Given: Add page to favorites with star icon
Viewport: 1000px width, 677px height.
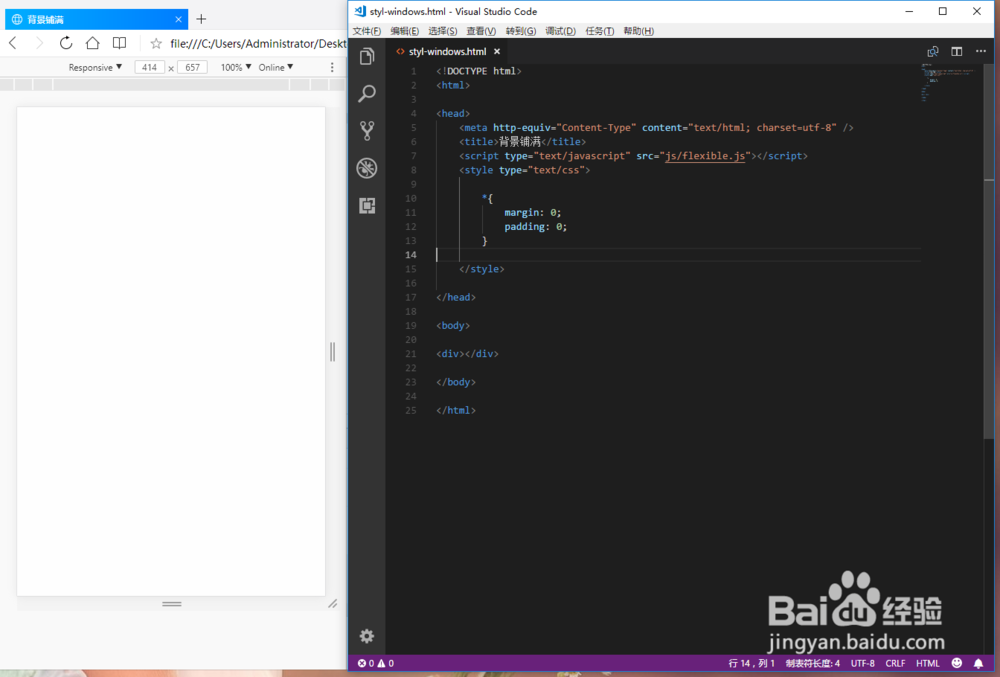Looking at the screenshot, I should point(156,43).
